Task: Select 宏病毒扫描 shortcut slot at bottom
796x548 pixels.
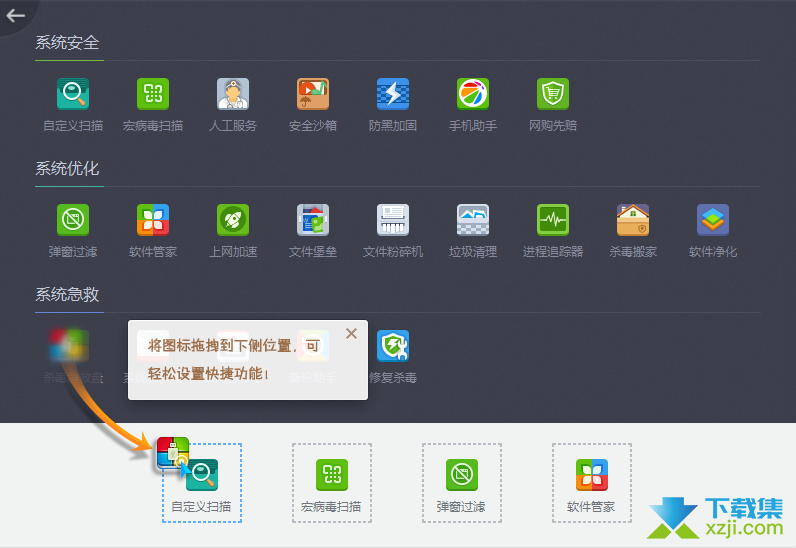Action: (332, 483)
